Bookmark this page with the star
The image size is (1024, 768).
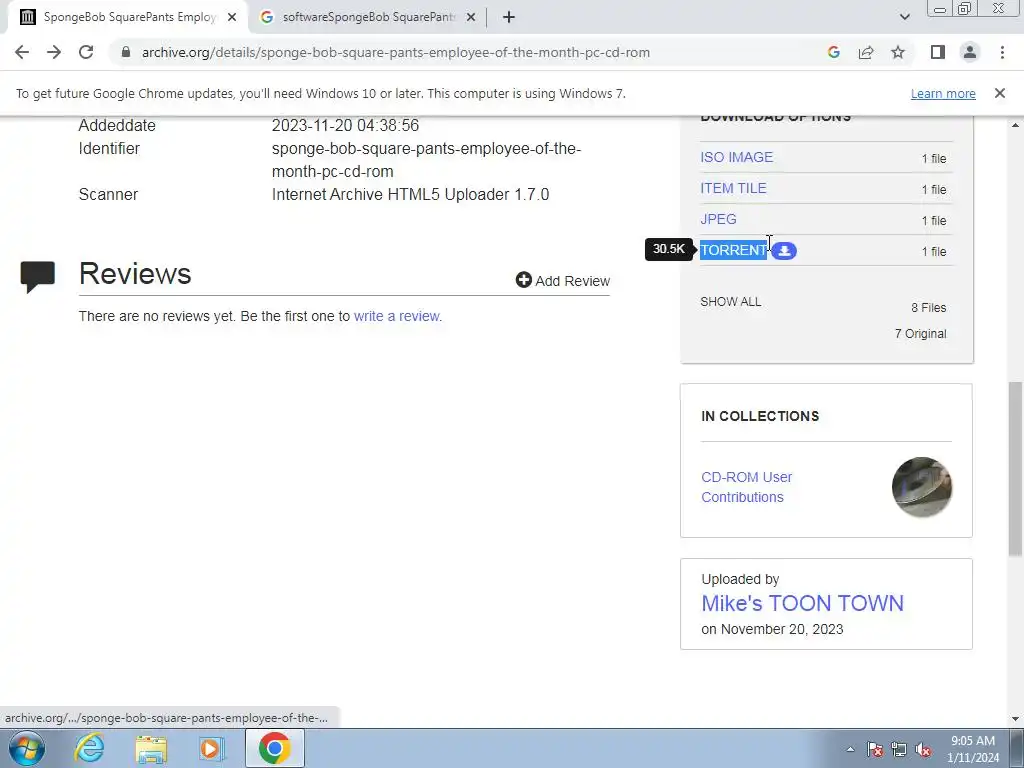point(898,52)
